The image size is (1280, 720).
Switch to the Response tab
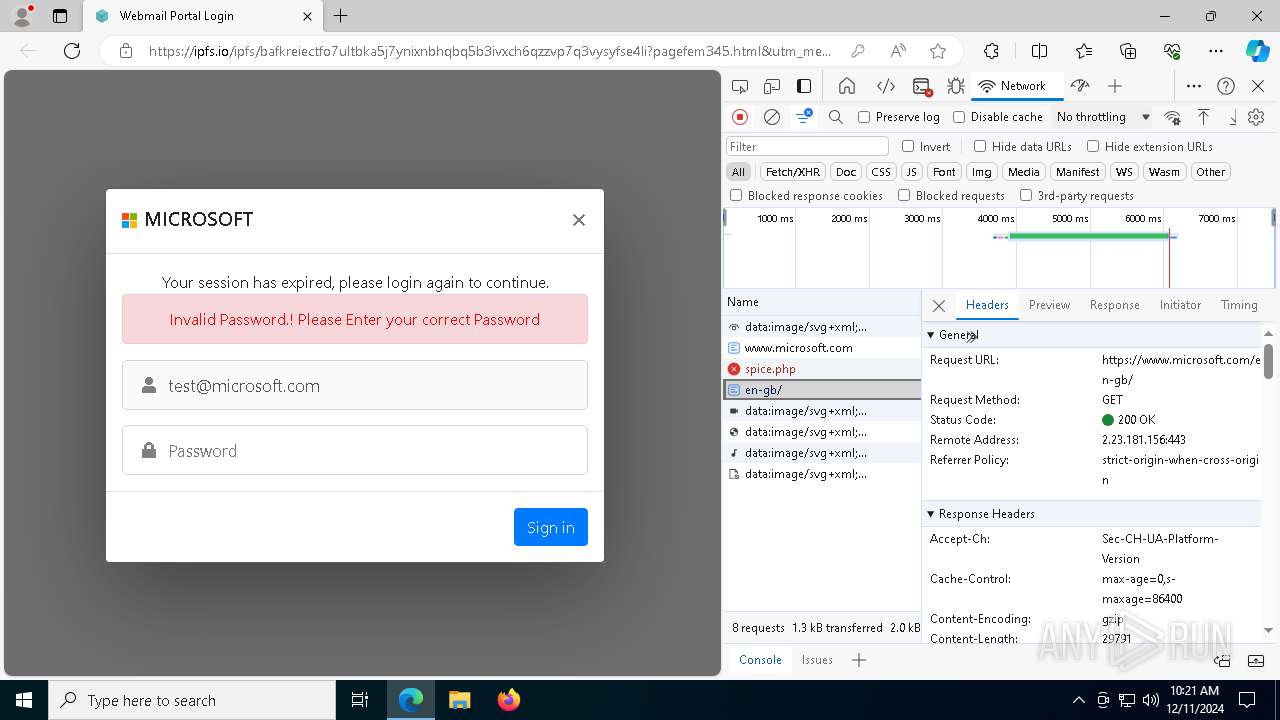tap(1114, 305)
